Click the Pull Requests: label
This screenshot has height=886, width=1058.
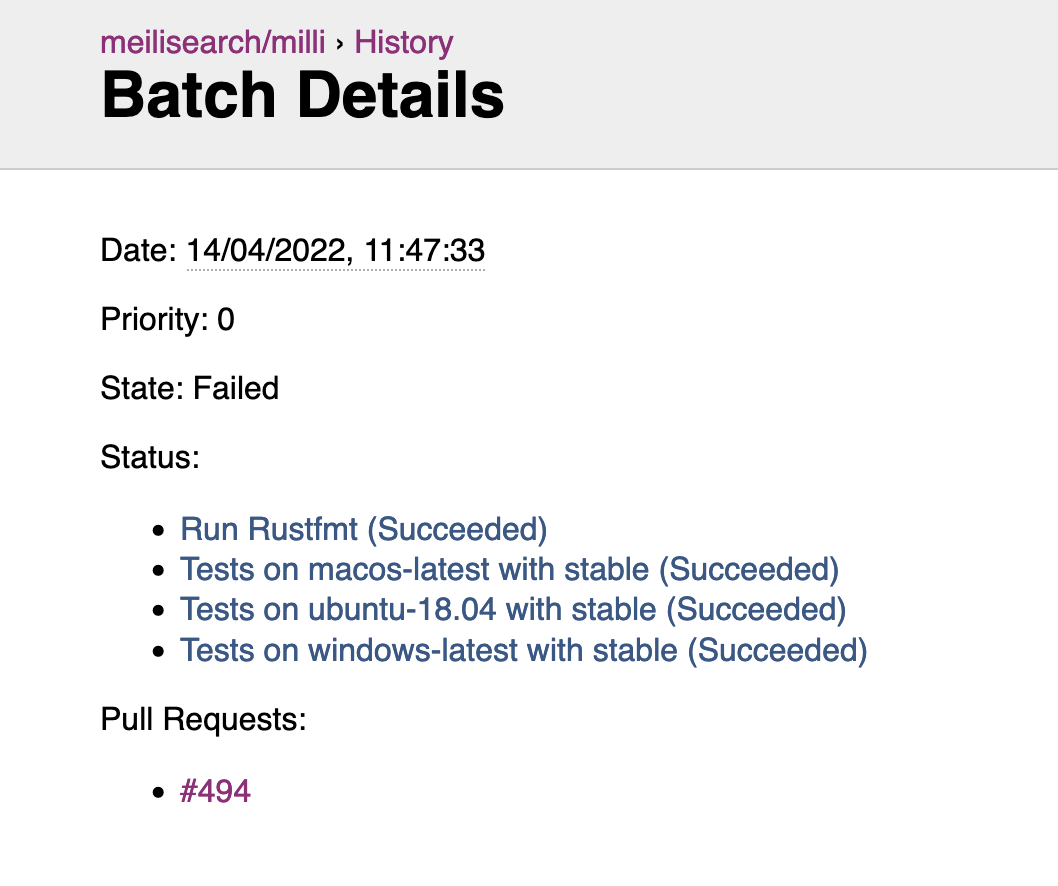203,719
